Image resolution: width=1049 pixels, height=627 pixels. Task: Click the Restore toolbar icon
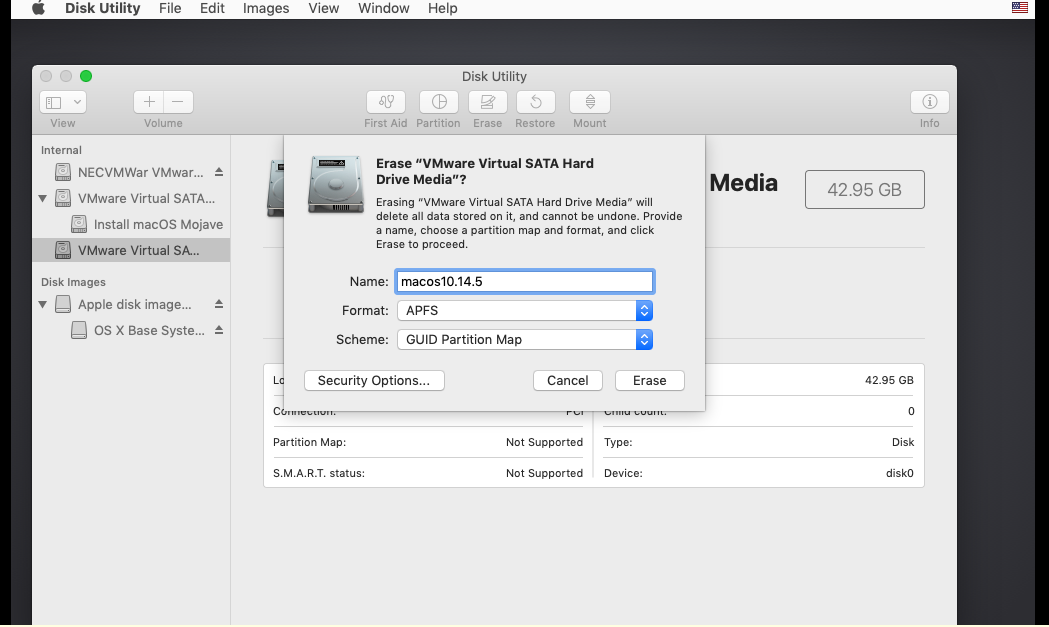[x=535, y=102]
